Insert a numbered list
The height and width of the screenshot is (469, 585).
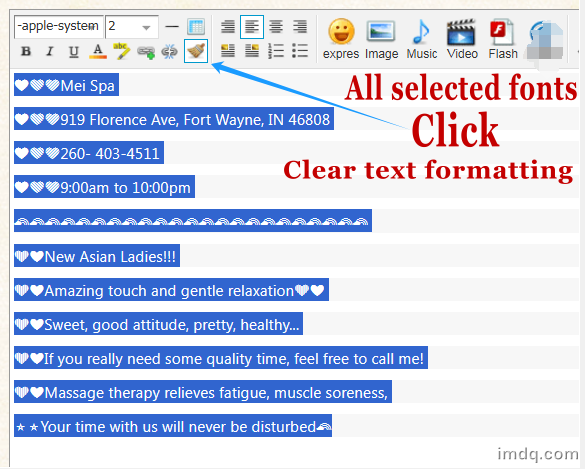[276, 51]
